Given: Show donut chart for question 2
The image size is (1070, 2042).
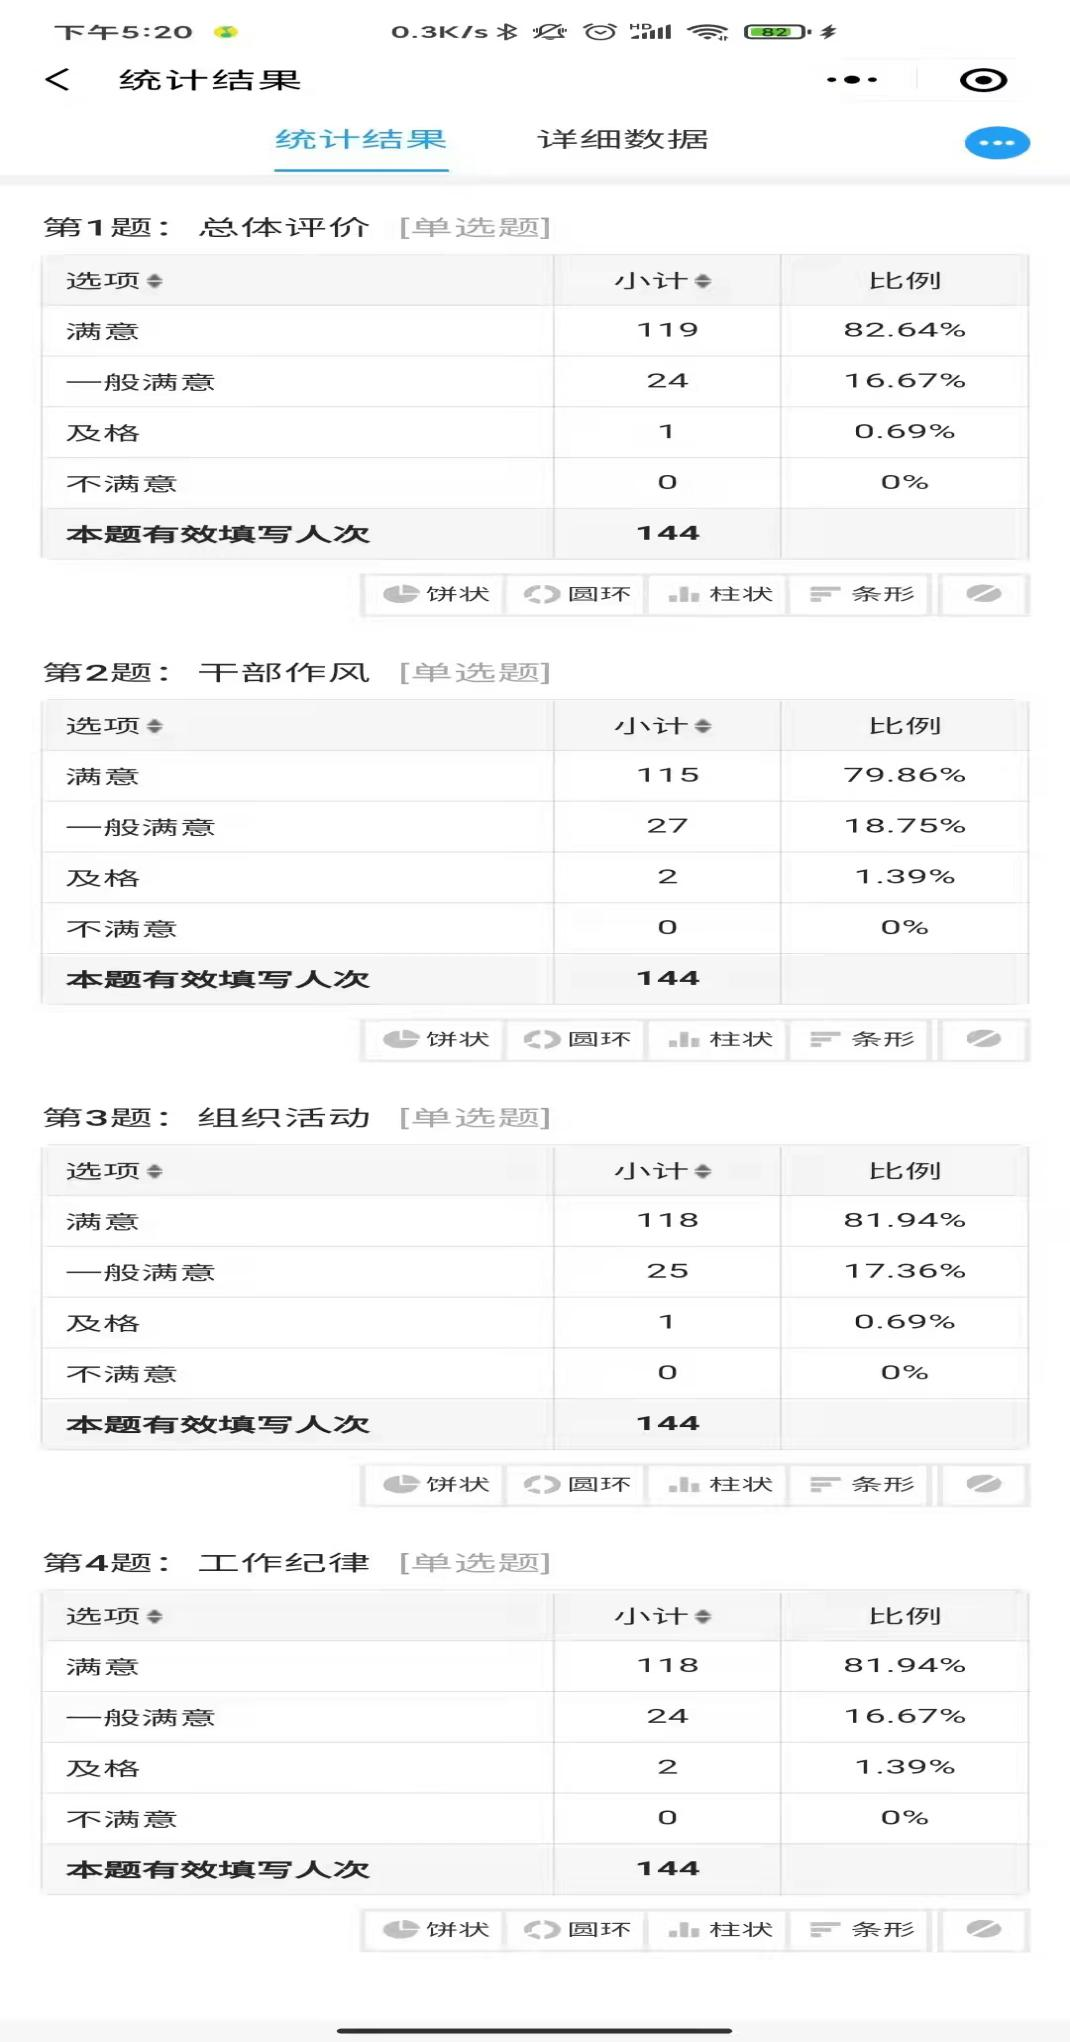Looking at the screenshot, I should coord(577,1039).
